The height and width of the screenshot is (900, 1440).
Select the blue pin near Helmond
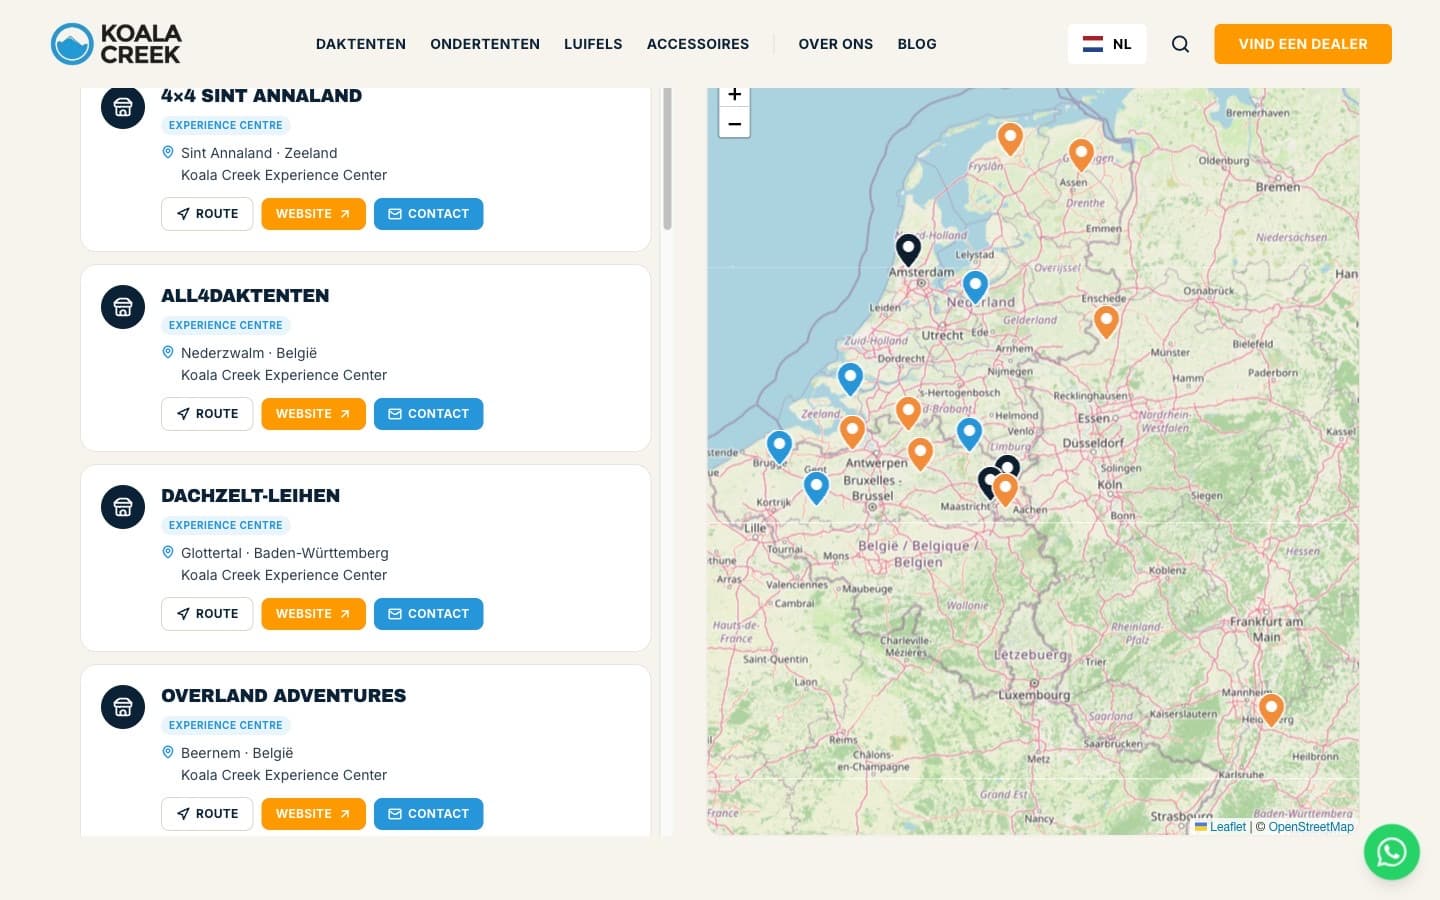(x=969, y=434)
